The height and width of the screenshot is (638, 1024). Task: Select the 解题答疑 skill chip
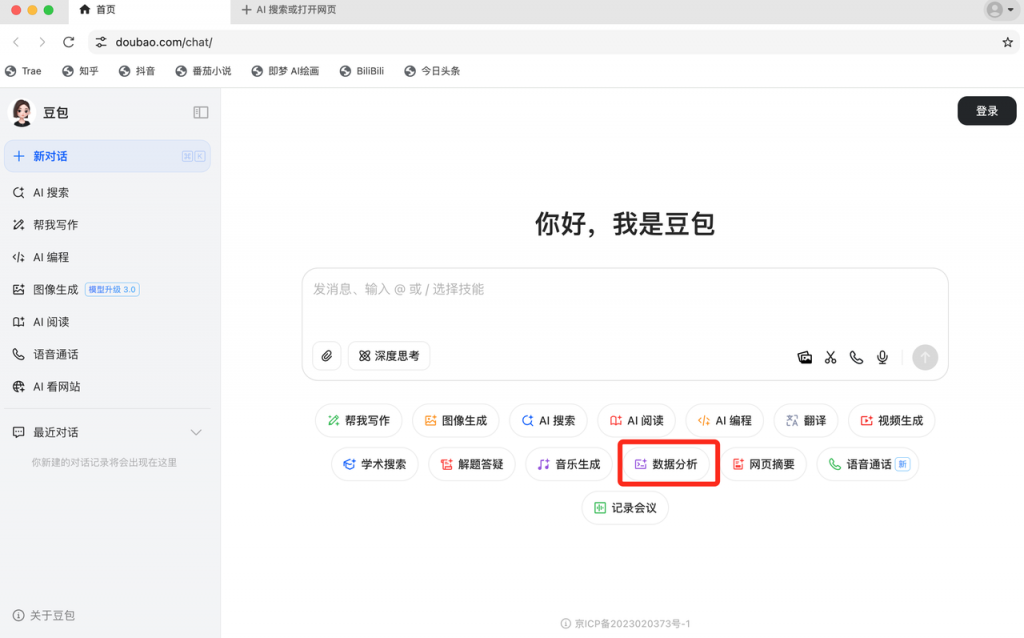pyautogui.click(x=472, y=464)
